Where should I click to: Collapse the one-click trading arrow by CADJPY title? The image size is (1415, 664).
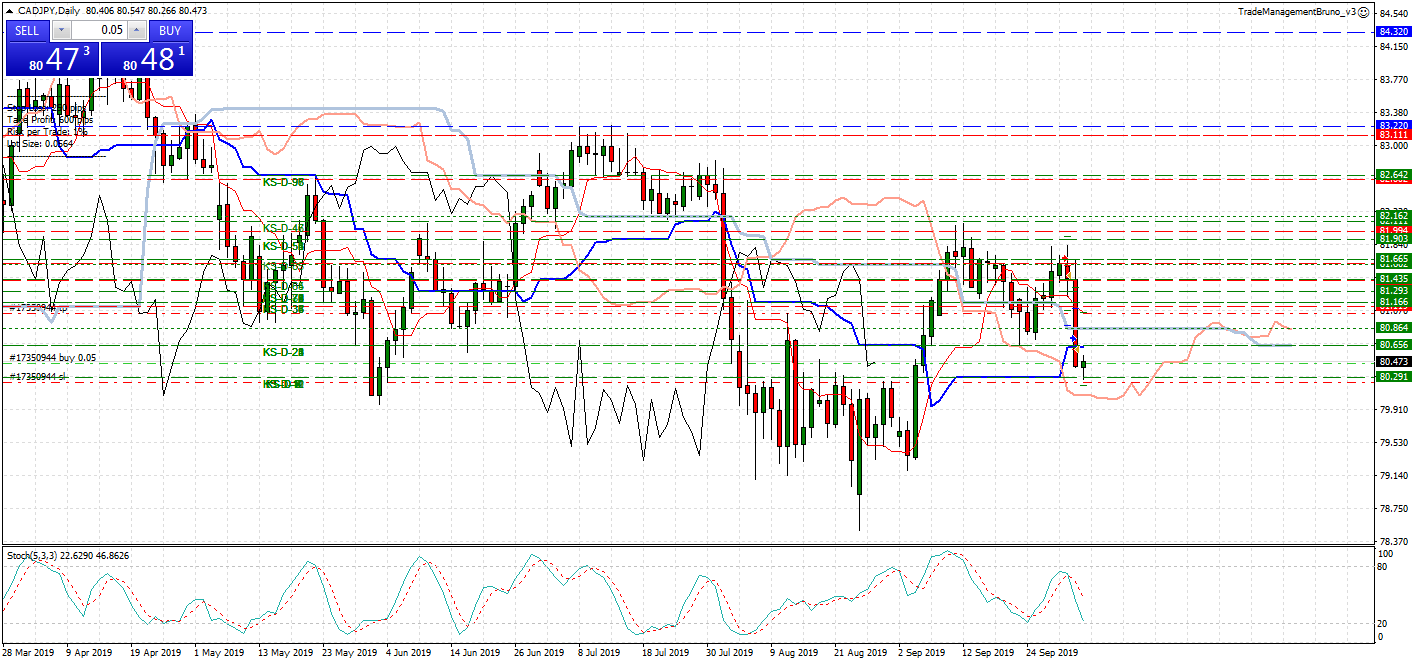click(x=8, y=9)
